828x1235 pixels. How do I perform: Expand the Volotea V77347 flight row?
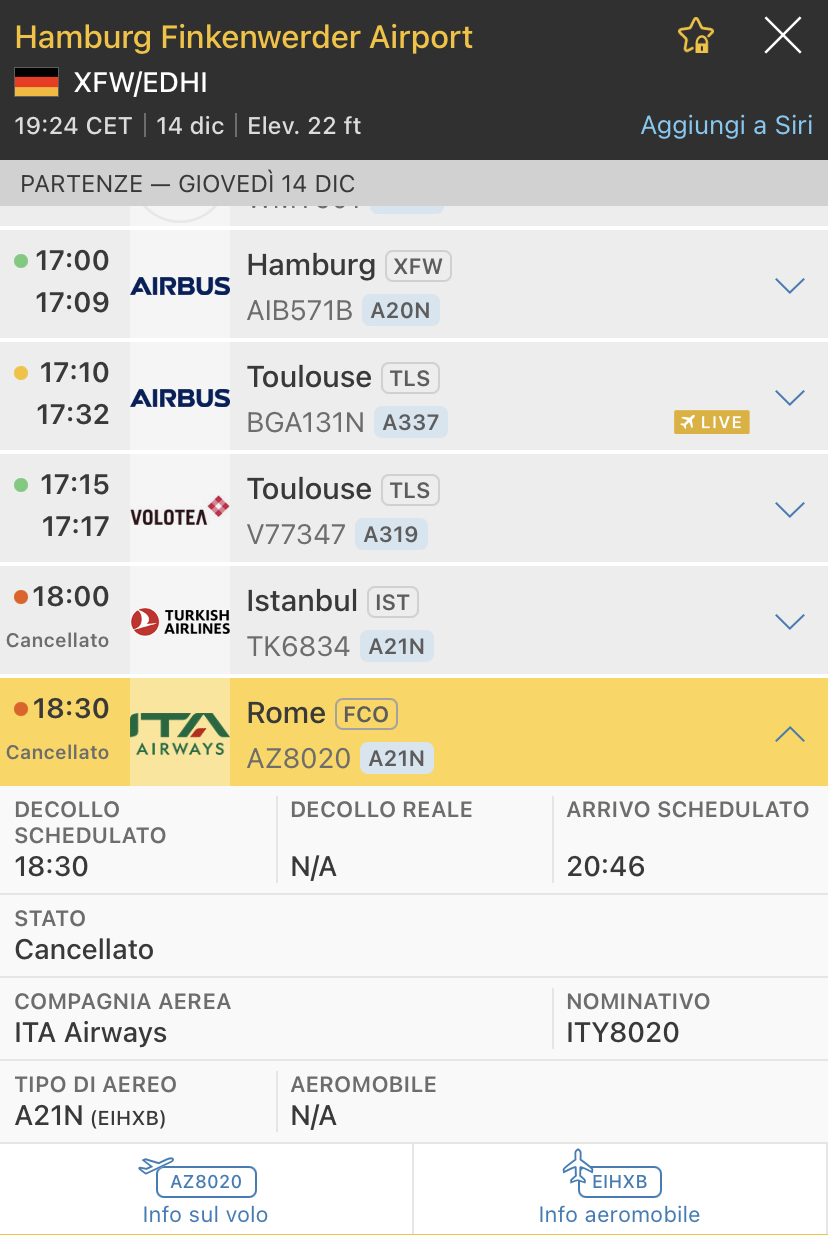click(790, 510)
